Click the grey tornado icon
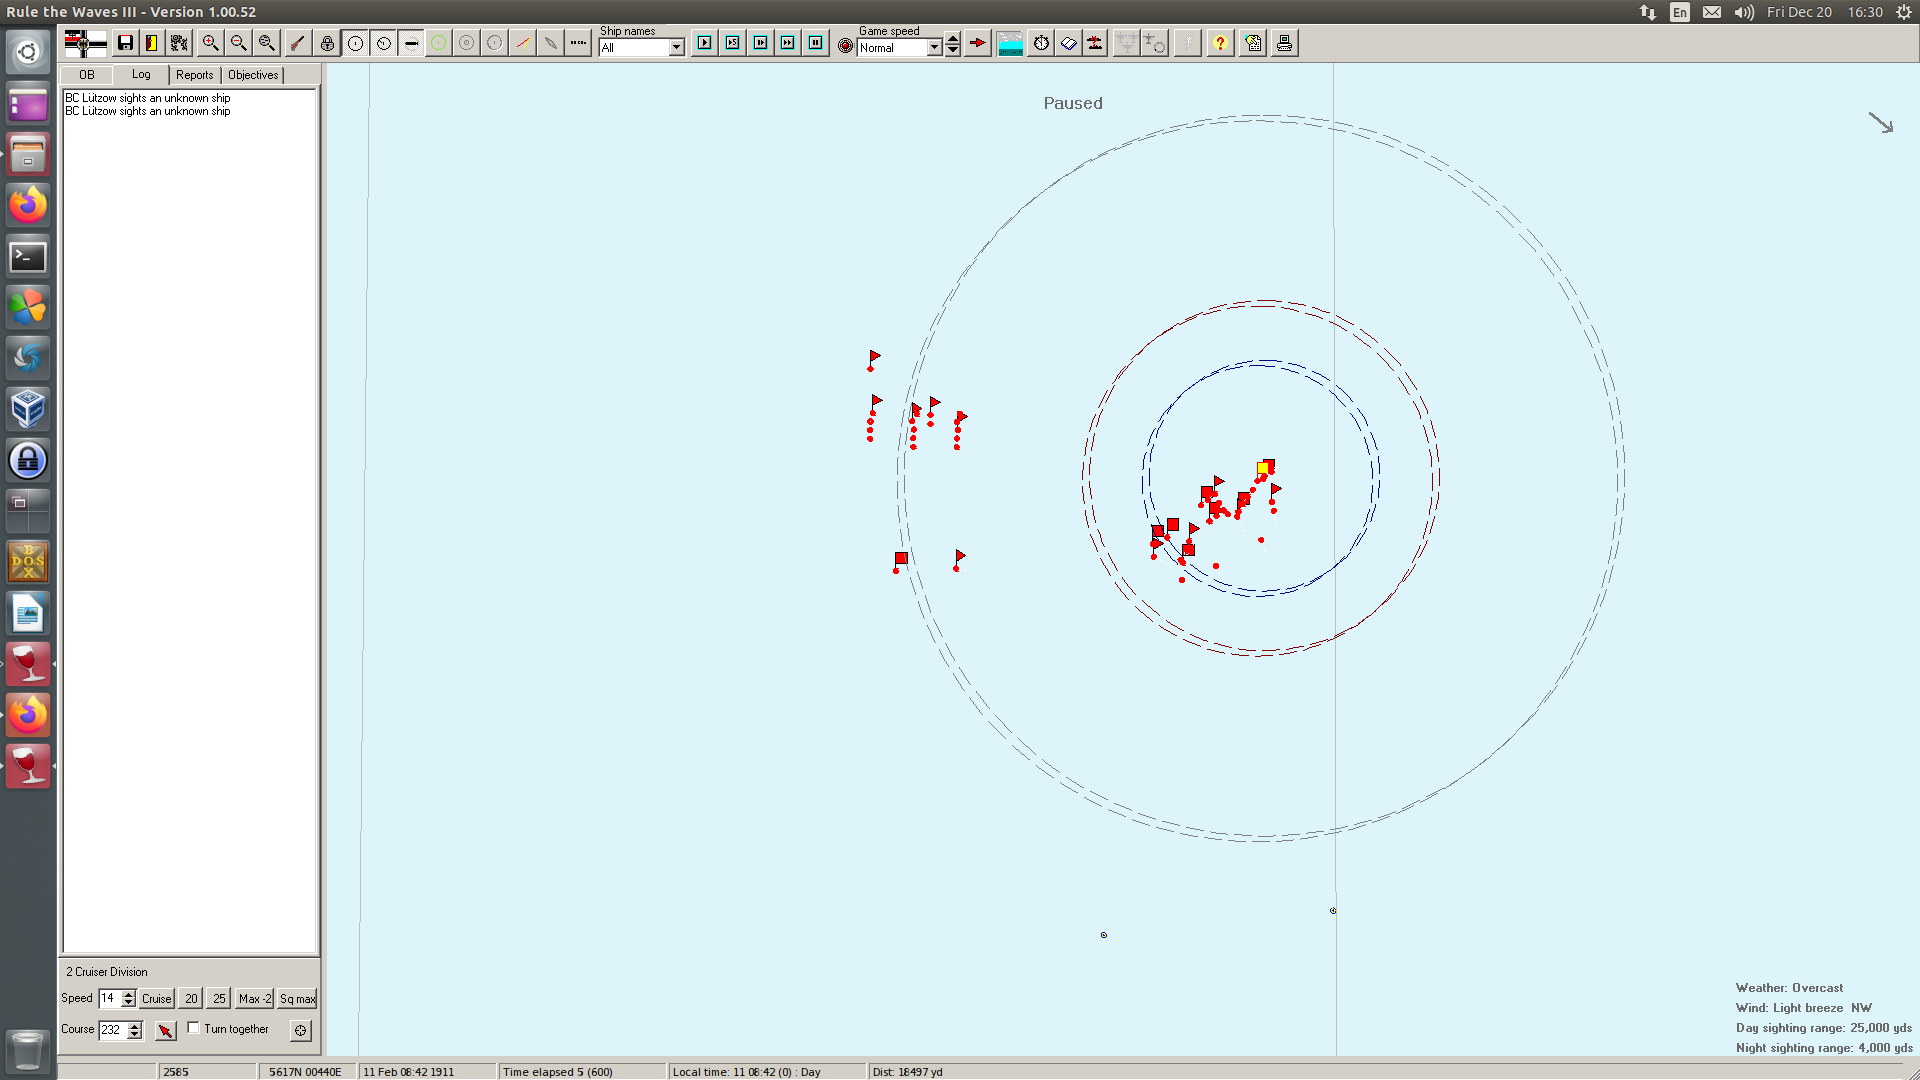The height and width of the screenshot is (1080, 1920). pyautogui.click(x=1188, y=43)
